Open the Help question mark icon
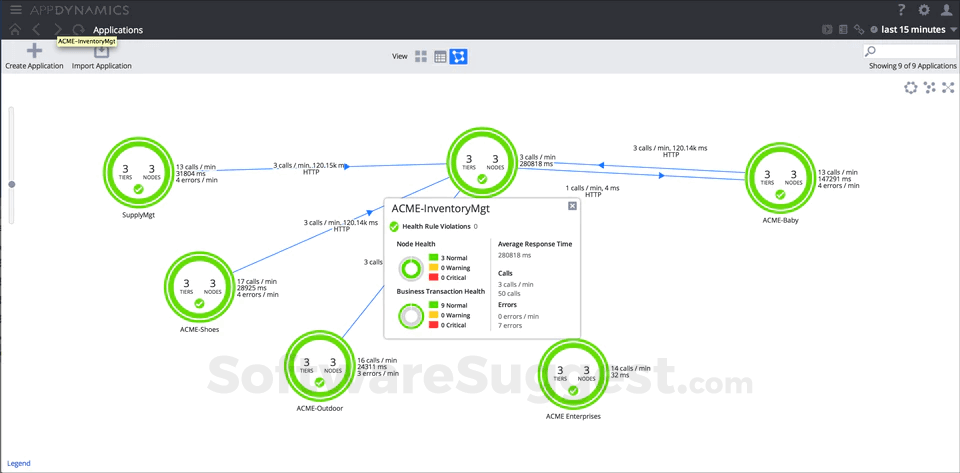Image resolution: width=960 pixels, height=473 pixels. [901, 10]
